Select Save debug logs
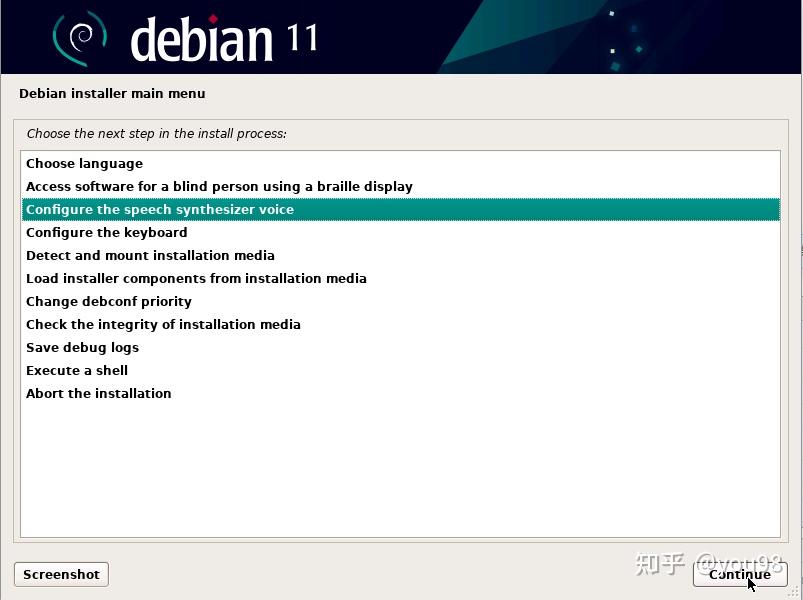This screenshot has width=803, height=600. point(82,347)
